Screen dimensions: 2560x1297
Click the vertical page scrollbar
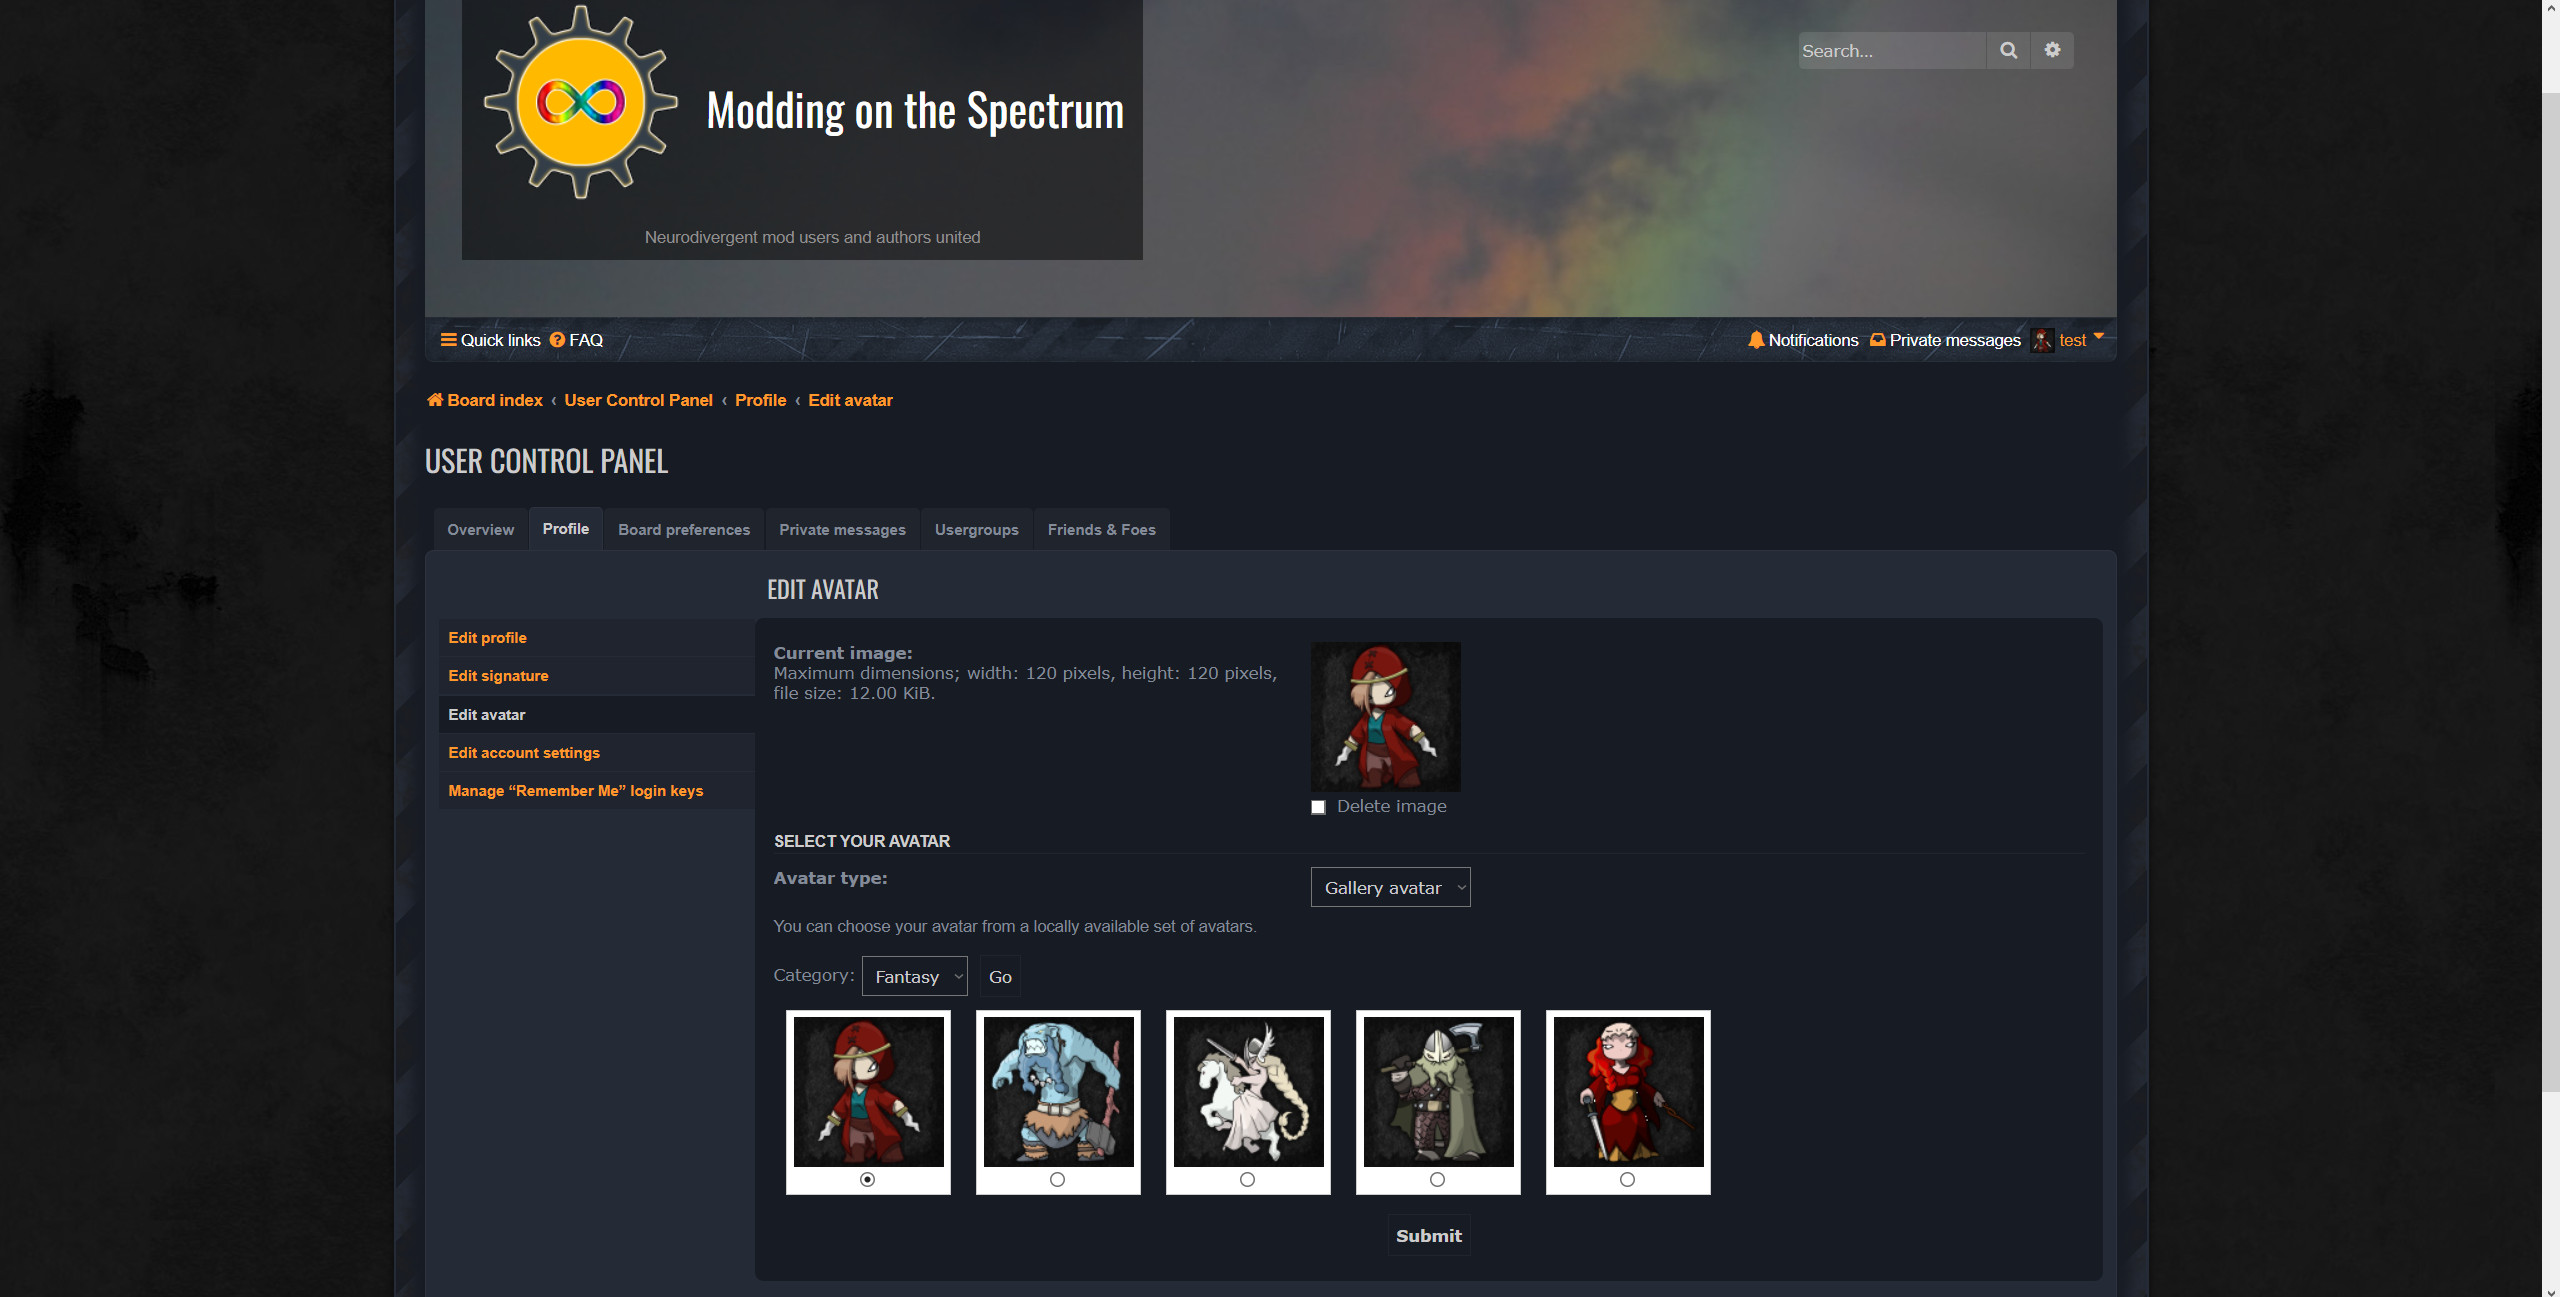click(2551, 648)
